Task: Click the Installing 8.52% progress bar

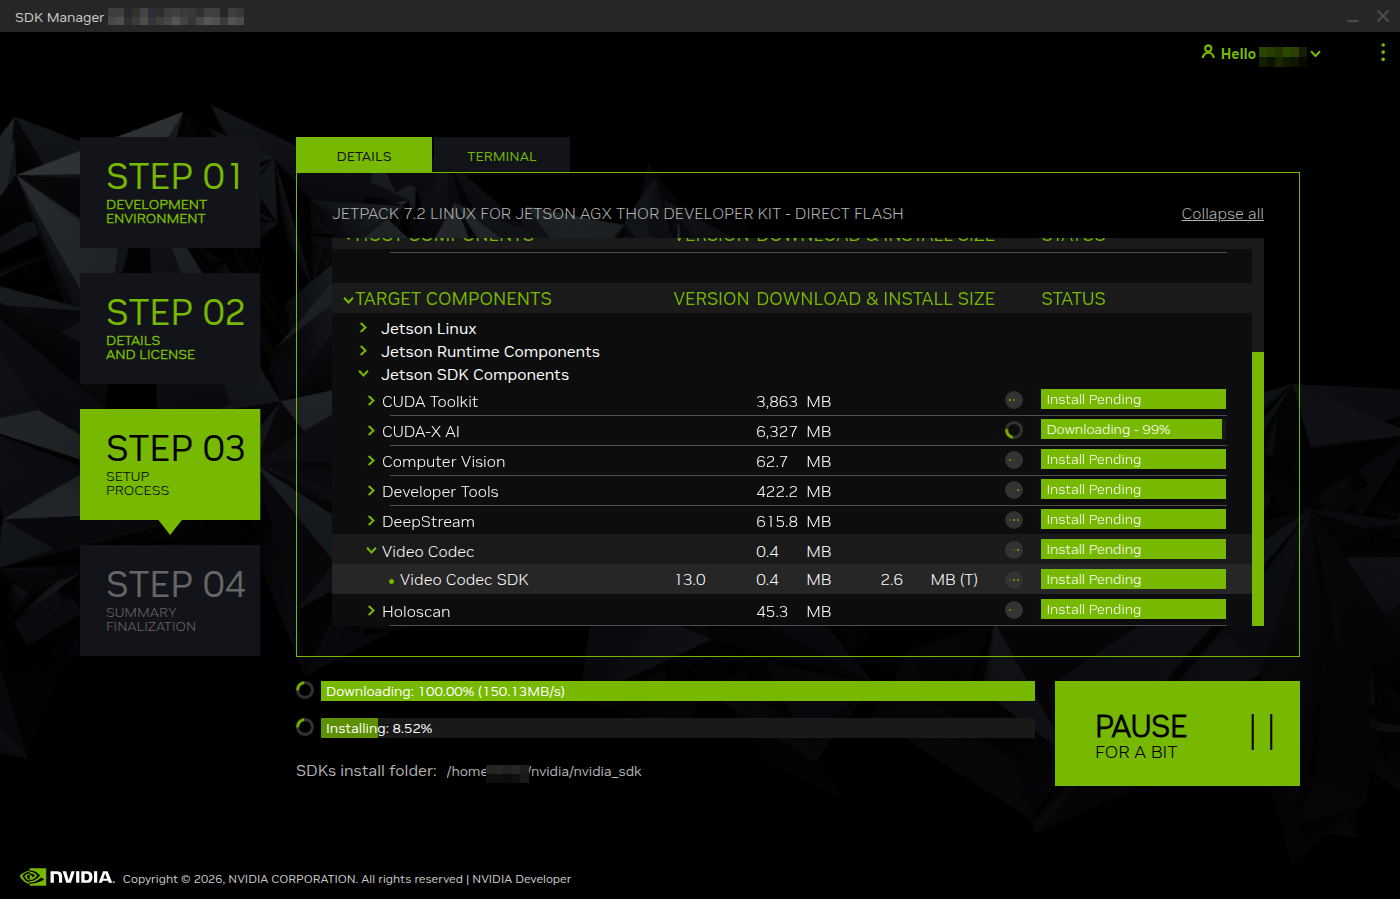Action: 678,728
